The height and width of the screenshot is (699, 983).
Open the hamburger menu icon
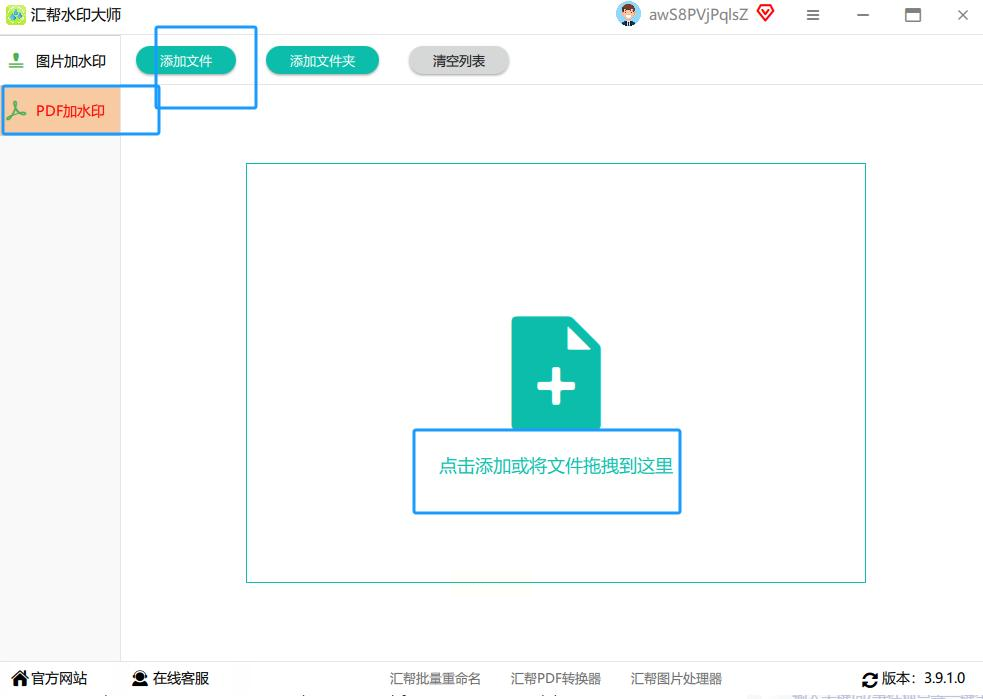click(812, 15)
